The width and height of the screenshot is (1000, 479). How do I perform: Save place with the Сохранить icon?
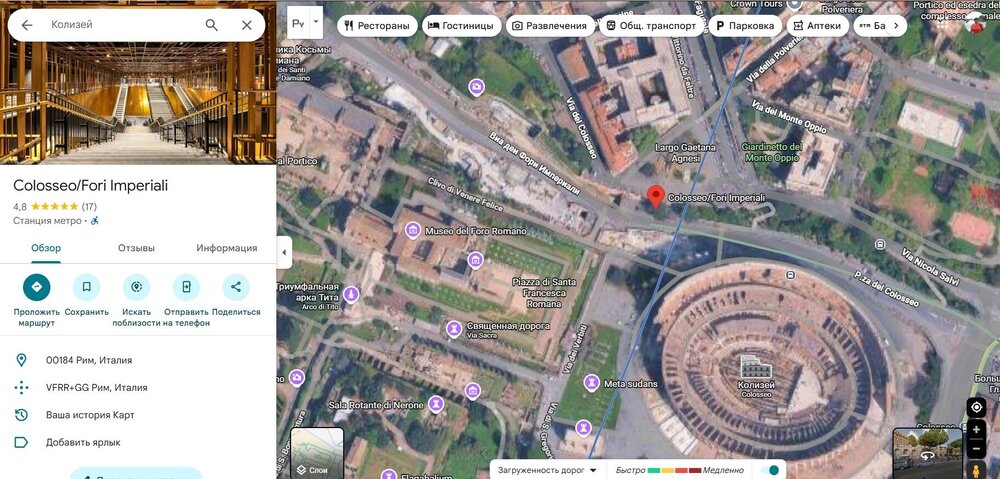[87, 288]
